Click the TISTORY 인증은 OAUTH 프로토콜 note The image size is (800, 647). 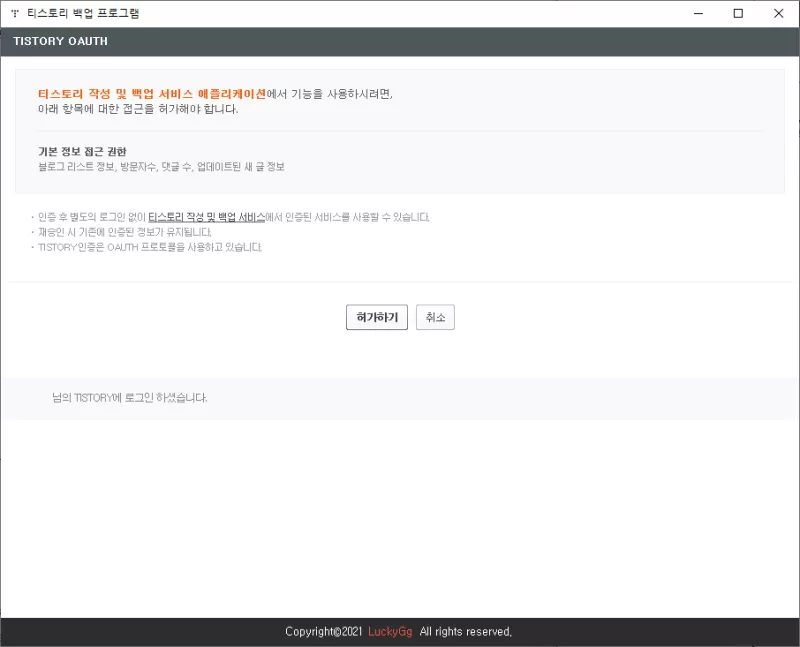(149, 247)
